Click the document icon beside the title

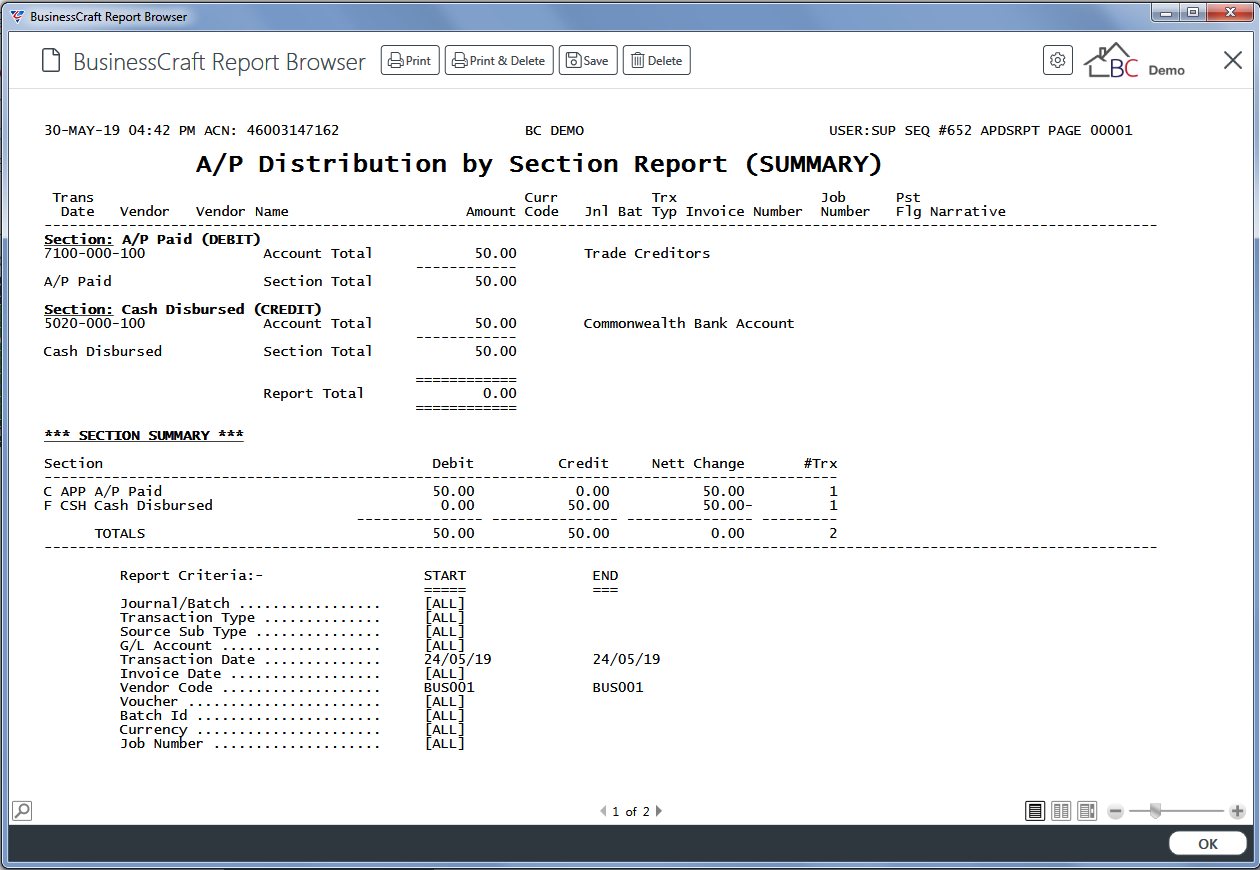point(51,61)
